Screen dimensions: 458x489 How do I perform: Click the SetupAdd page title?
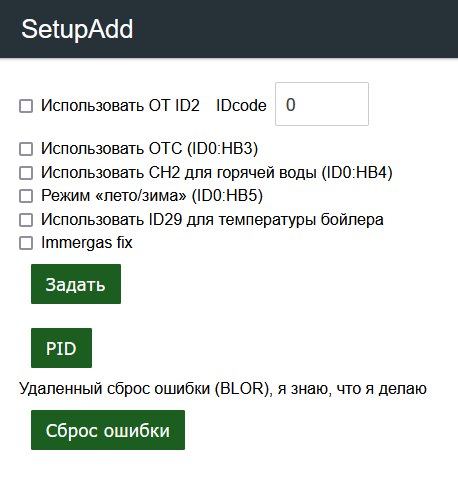(x=77, y=29)
